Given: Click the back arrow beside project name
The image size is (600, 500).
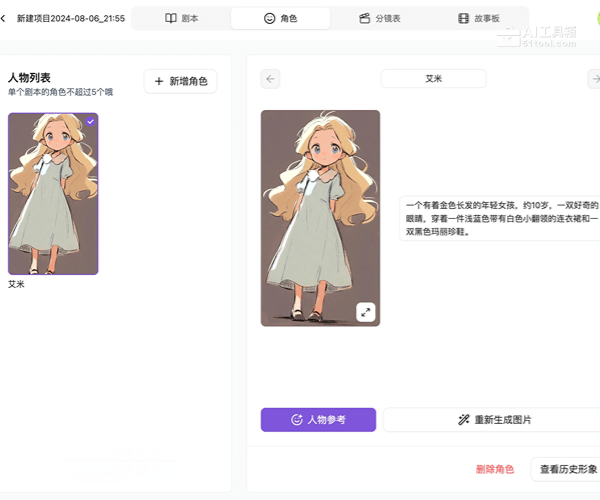Looking at the screenshot, I should tap(4, 18).
